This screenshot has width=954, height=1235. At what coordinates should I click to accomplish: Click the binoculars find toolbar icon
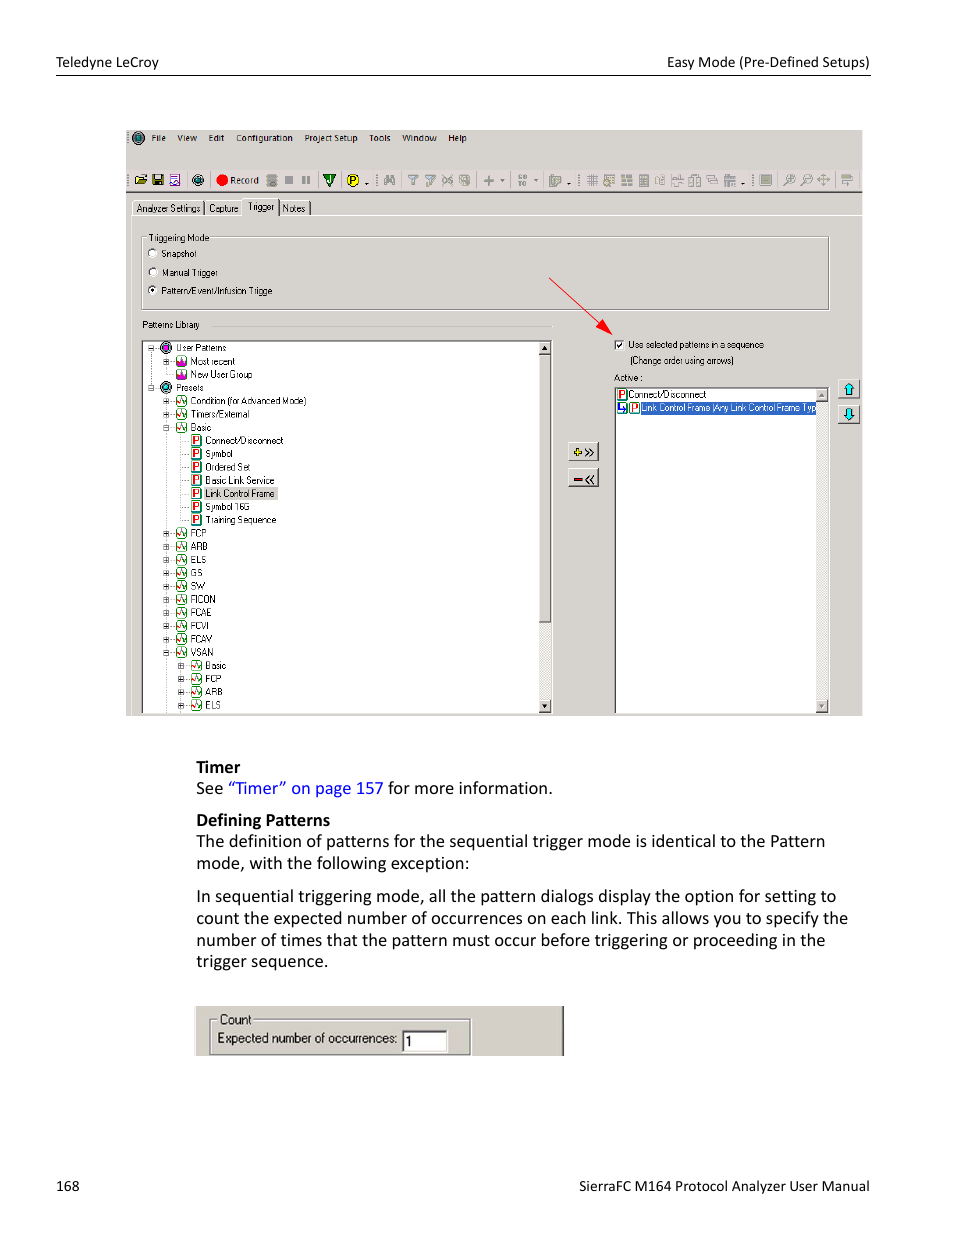pos(389,180)
